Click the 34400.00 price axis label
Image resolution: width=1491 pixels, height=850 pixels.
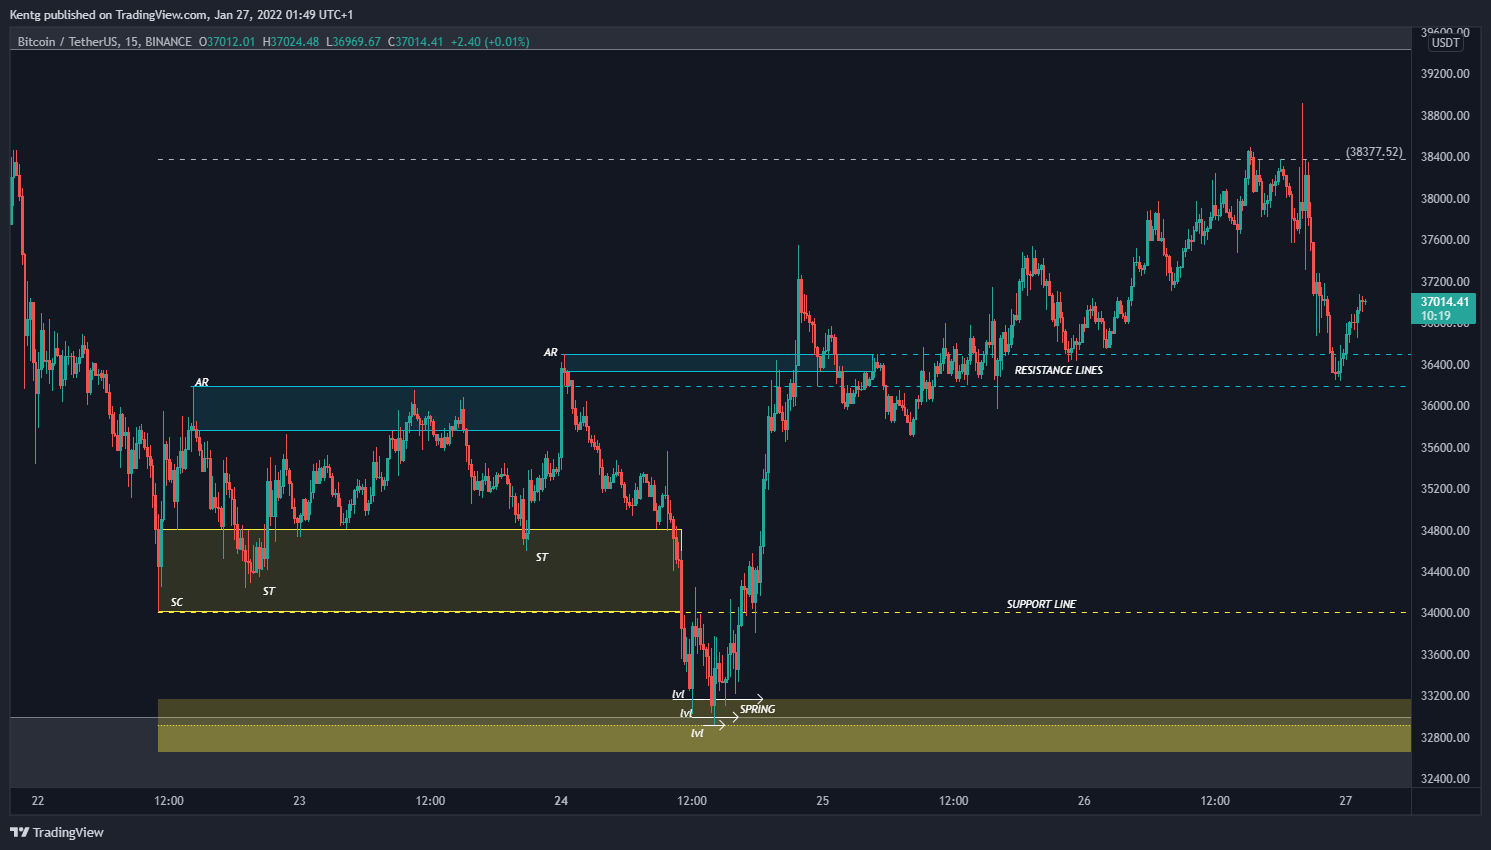(1445, 572)
